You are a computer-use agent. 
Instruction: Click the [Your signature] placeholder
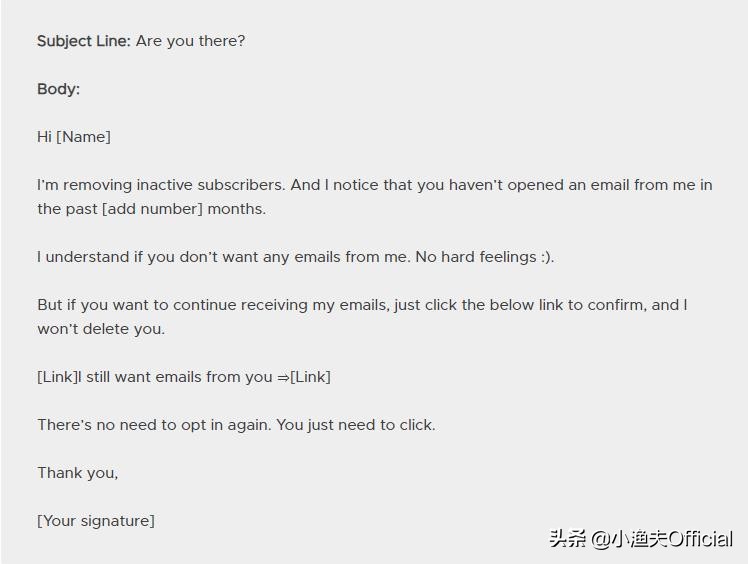tap(96, 521)
